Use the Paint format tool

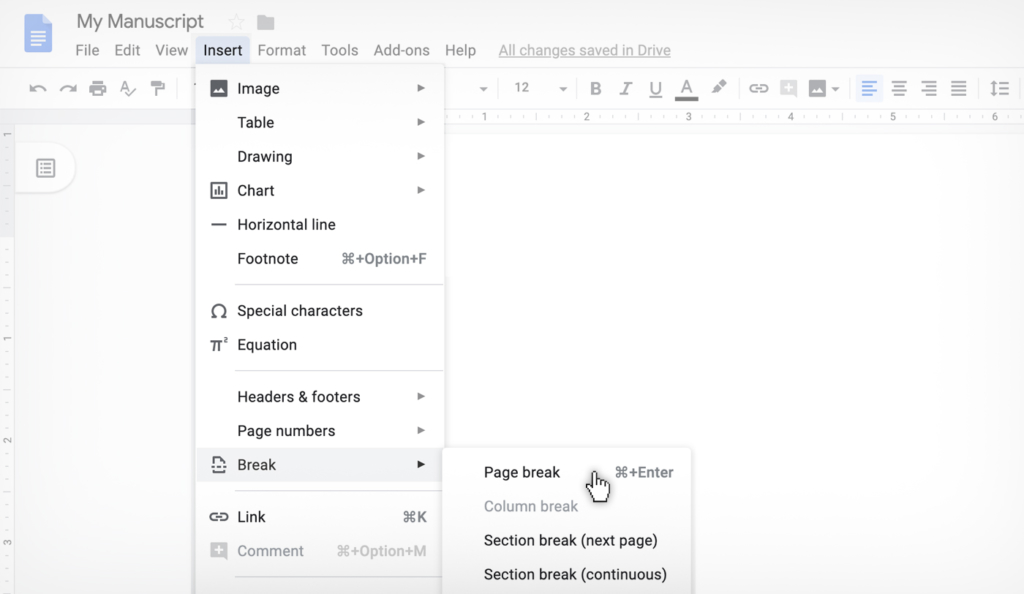156,88
